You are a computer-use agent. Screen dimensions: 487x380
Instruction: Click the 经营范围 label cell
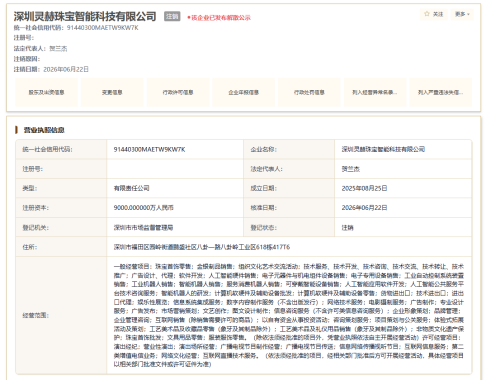click(61, 315)
